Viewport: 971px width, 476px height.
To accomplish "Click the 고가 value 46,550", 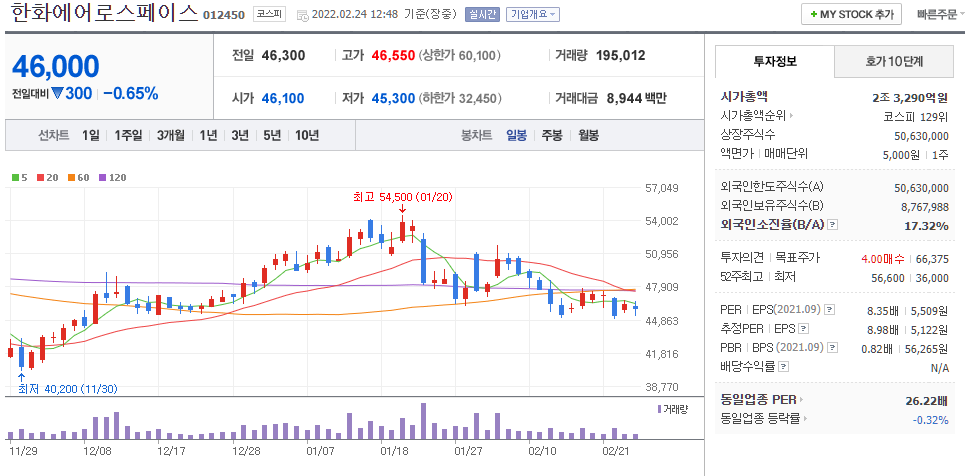I will (x=393, y=56).
